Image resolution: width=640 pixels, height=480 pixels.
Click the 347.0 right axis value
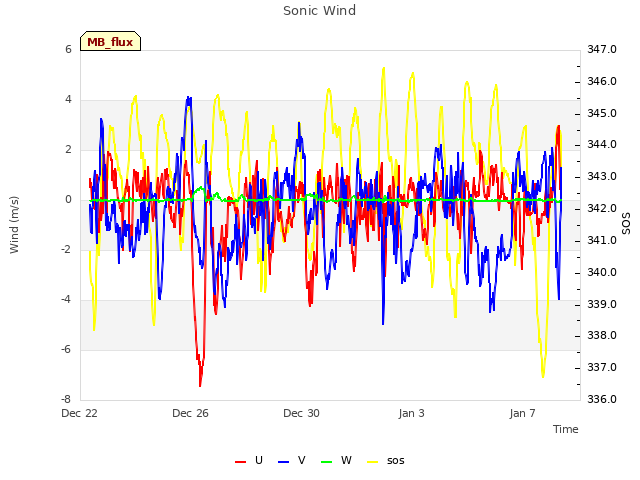click(x=602, y=49)
